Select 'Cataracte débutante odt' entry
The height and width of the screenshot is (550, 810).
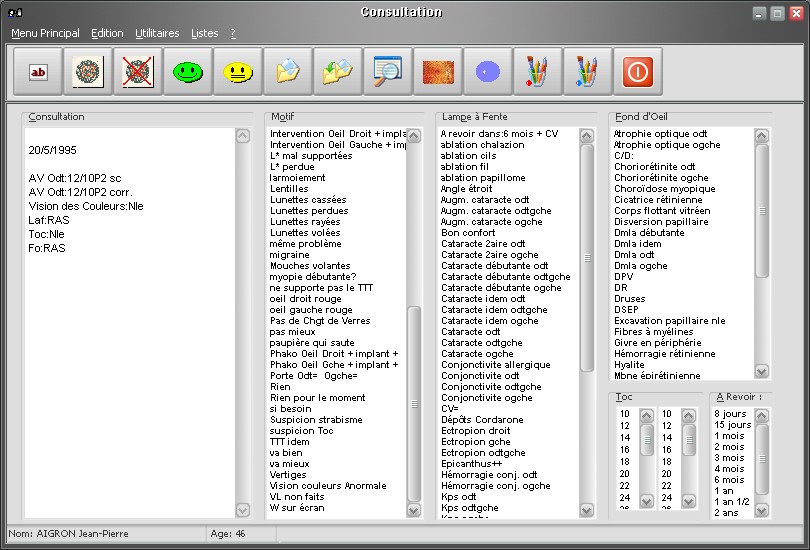[x=494, y=266]
